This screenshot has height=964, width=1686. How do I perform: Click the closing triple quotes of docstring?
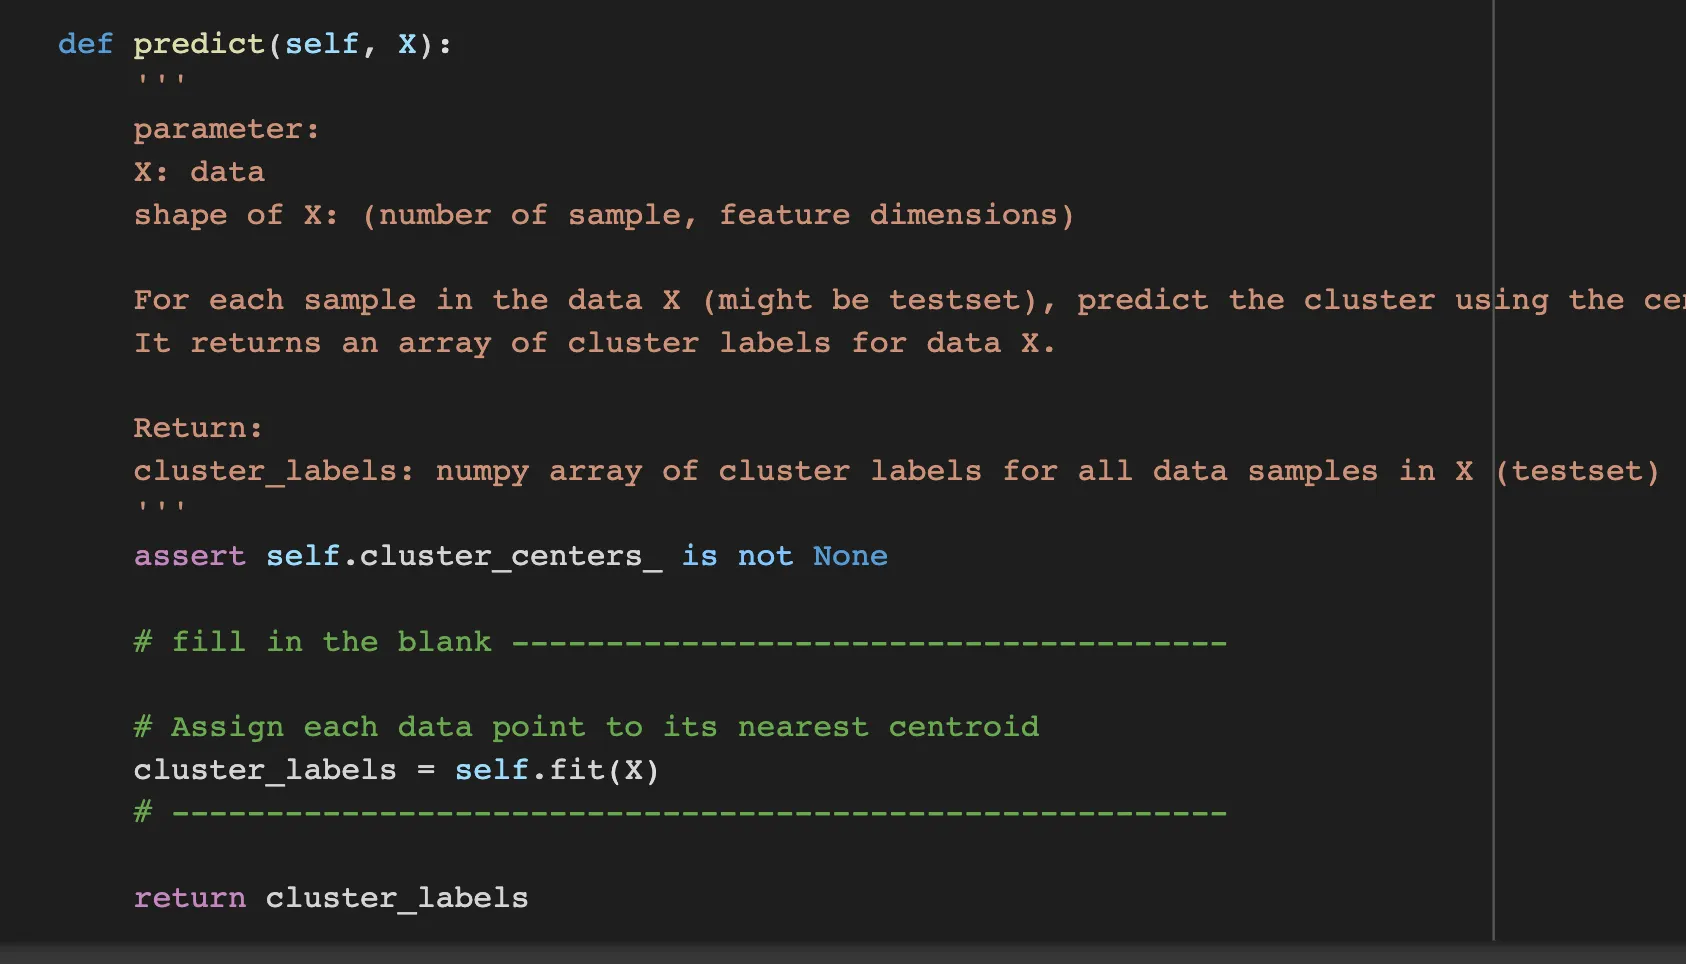point(160,507)
